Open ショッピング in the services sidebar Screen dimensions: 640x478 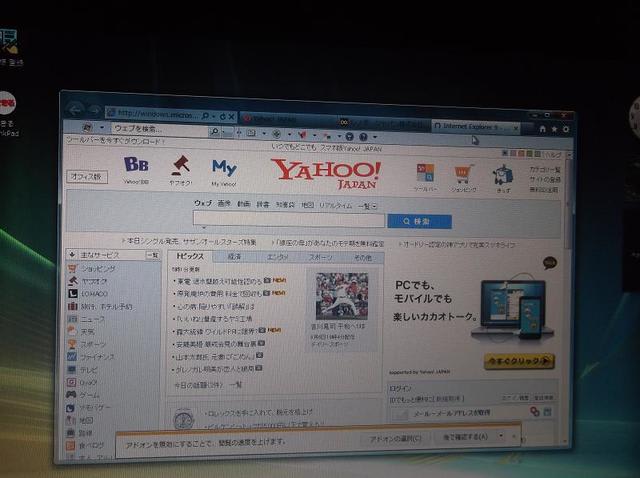98,268
